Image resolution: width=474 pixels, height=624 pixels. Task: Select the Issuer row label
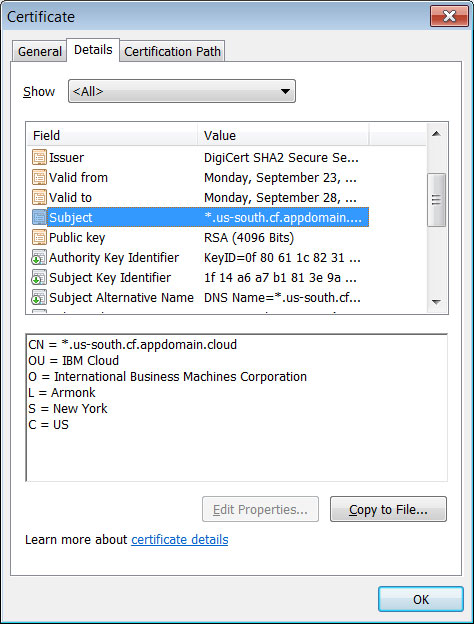click(66, 158)
